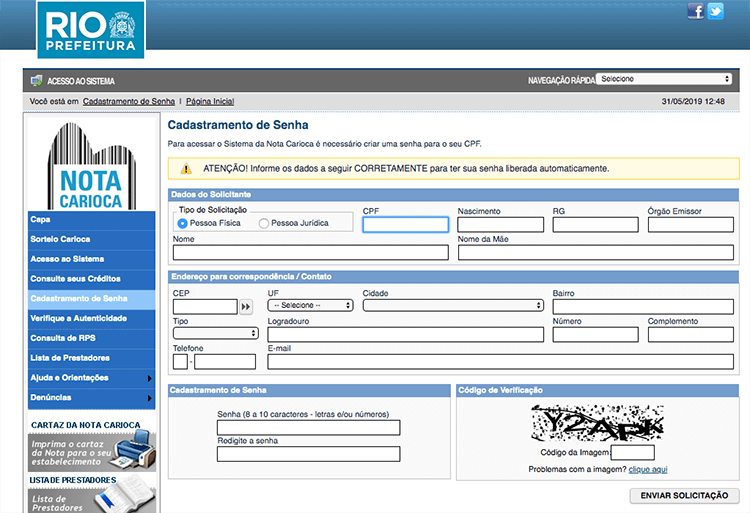
Task: Select the Pessoa Jurídica radio button
Action: 264,224
